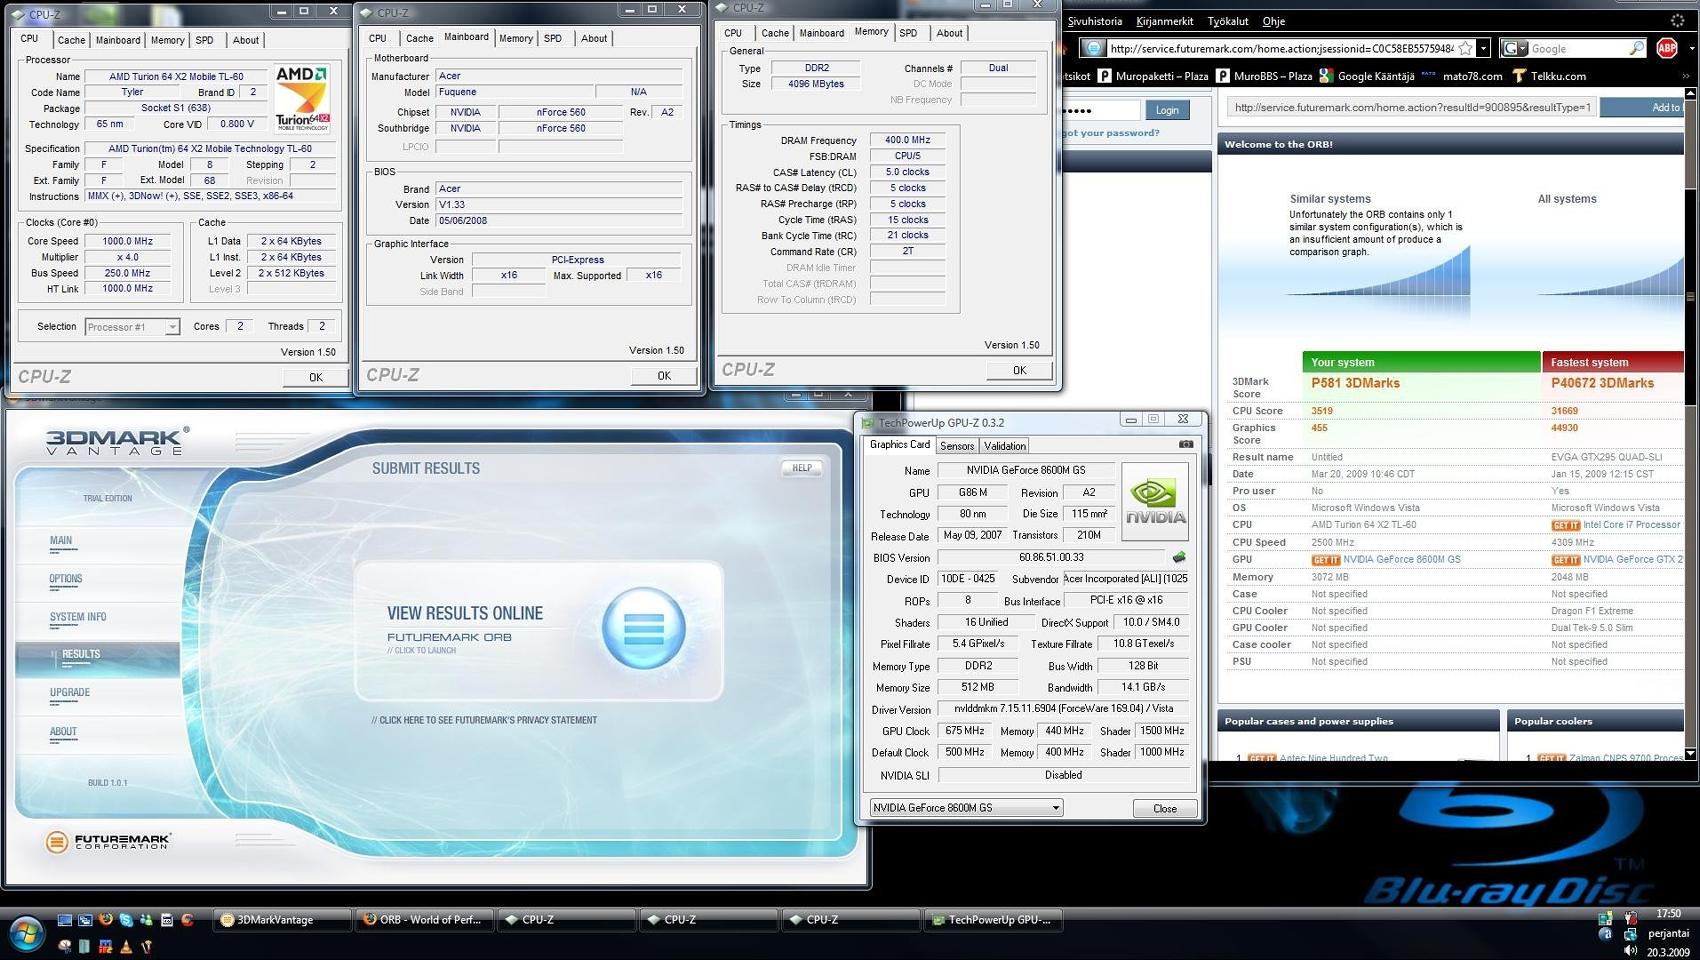
Task: Go to OPTIONS in 3DMark Vantage sidebar
Action: coord(66,579)
